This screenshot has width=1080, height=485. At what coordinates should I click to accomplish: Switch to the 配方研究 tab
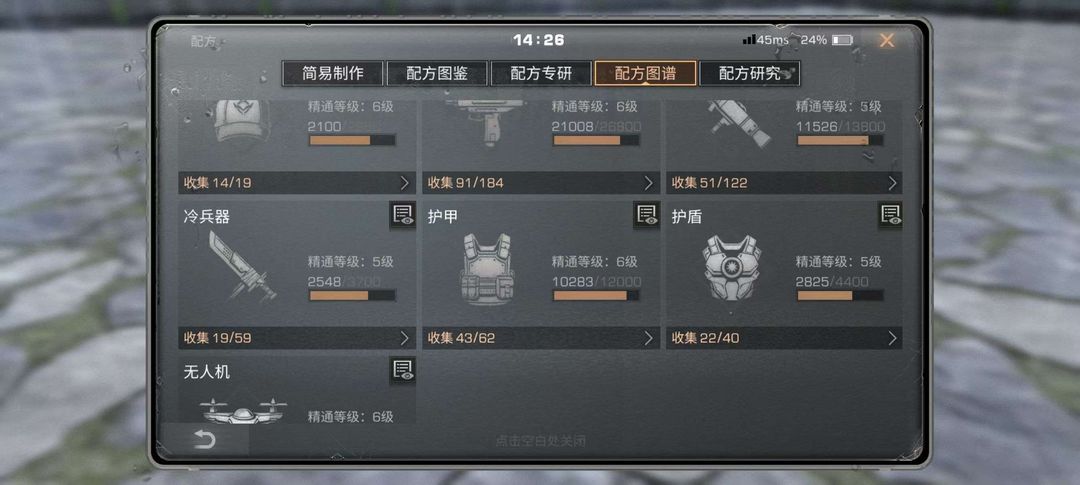tap(749, 74)
